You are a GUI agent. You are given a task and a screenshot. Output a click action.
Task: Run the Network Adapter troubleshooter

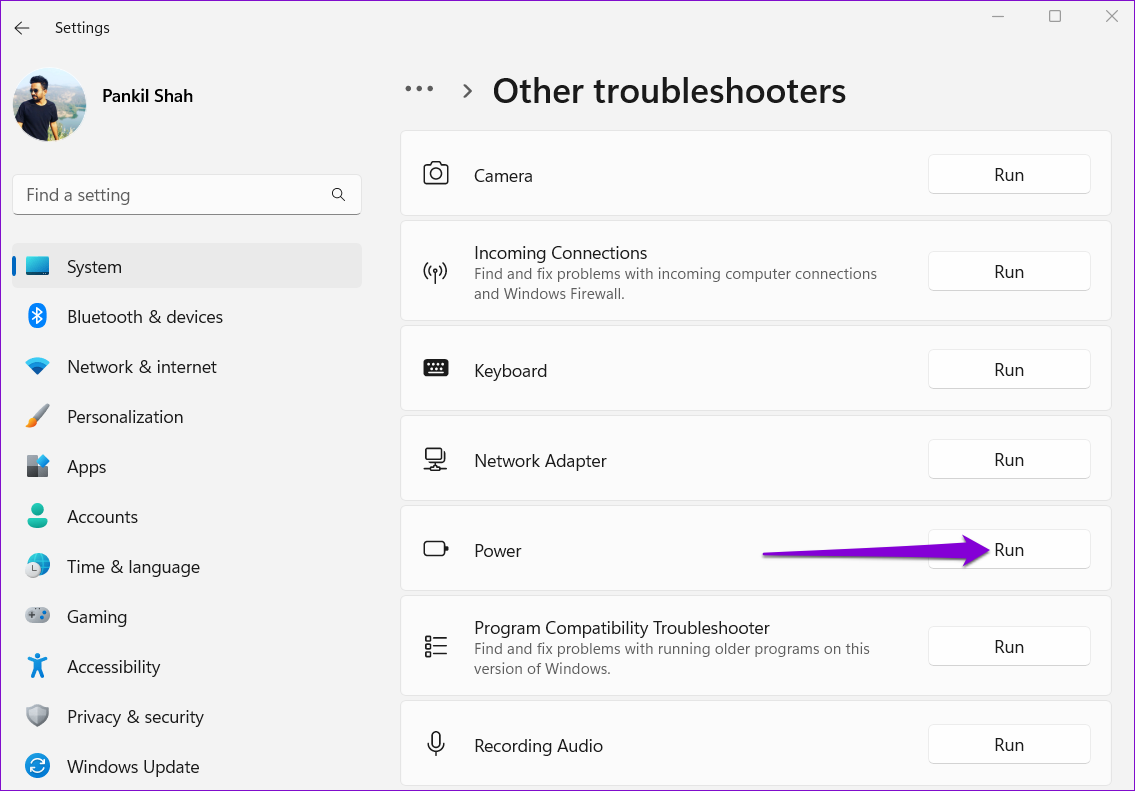click(x=1009, y=460)
